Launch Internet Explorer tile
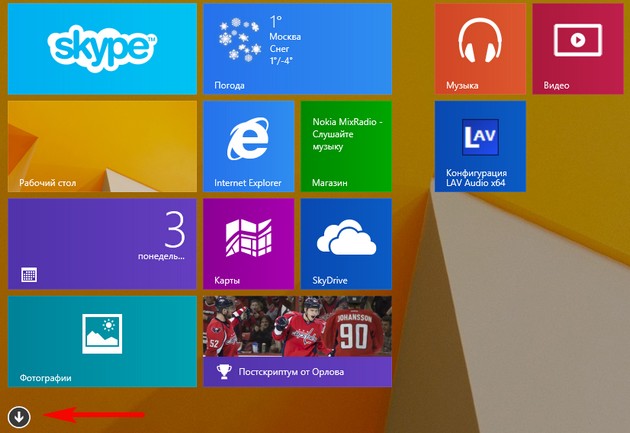 point(249,146)
